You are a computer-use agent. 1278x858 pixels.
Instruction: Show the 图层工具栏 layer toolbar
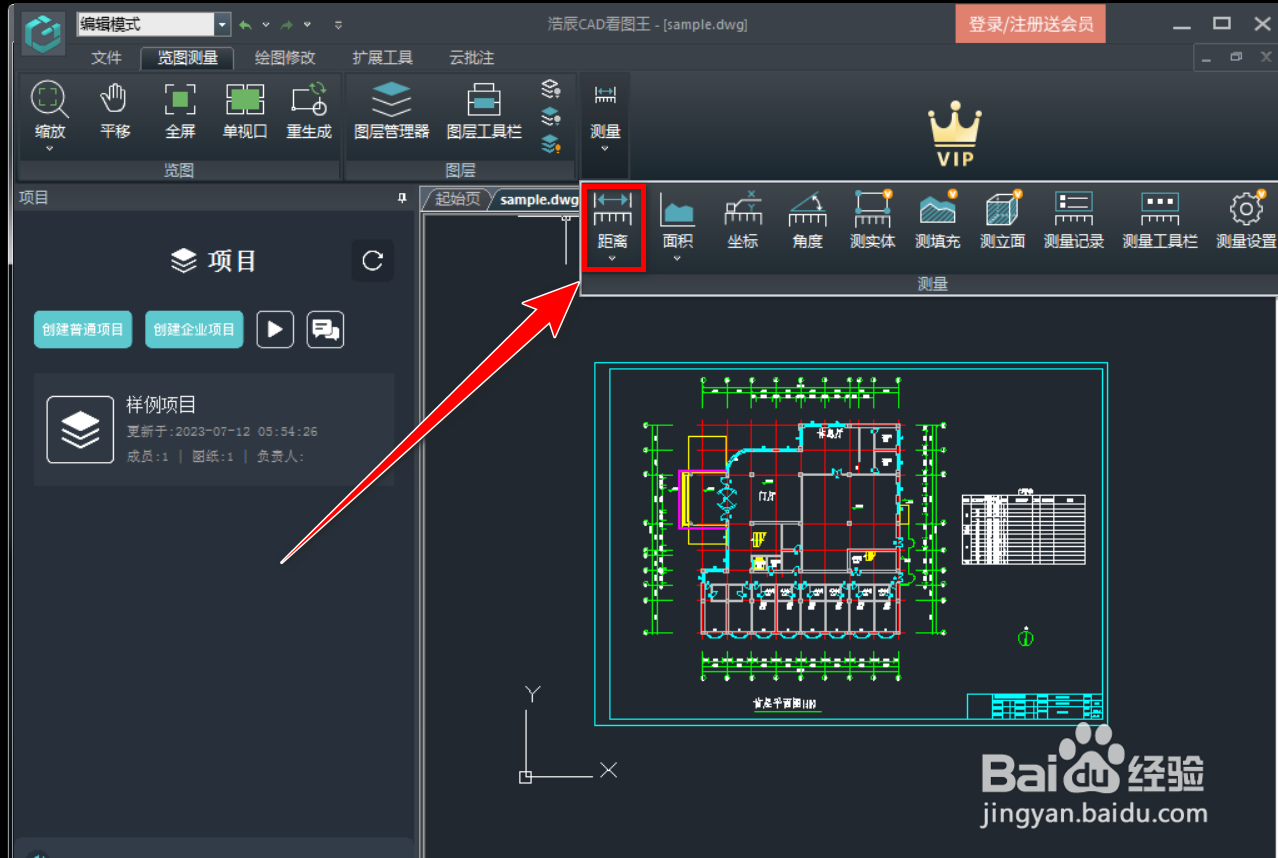pos(484,110)
